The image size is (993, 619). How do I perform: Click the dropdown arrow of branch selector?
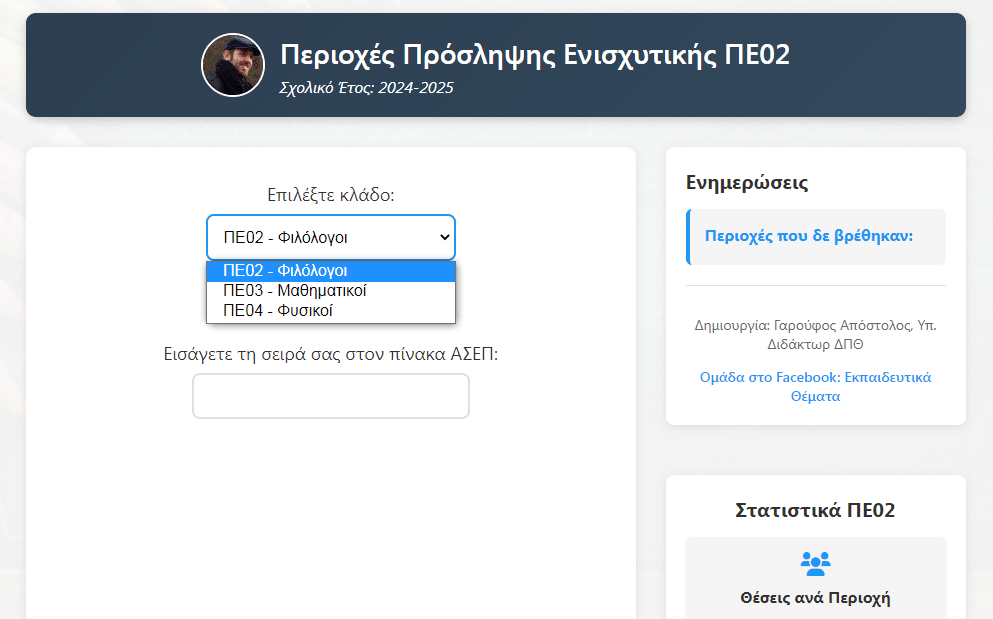click(x=445, y=238)
